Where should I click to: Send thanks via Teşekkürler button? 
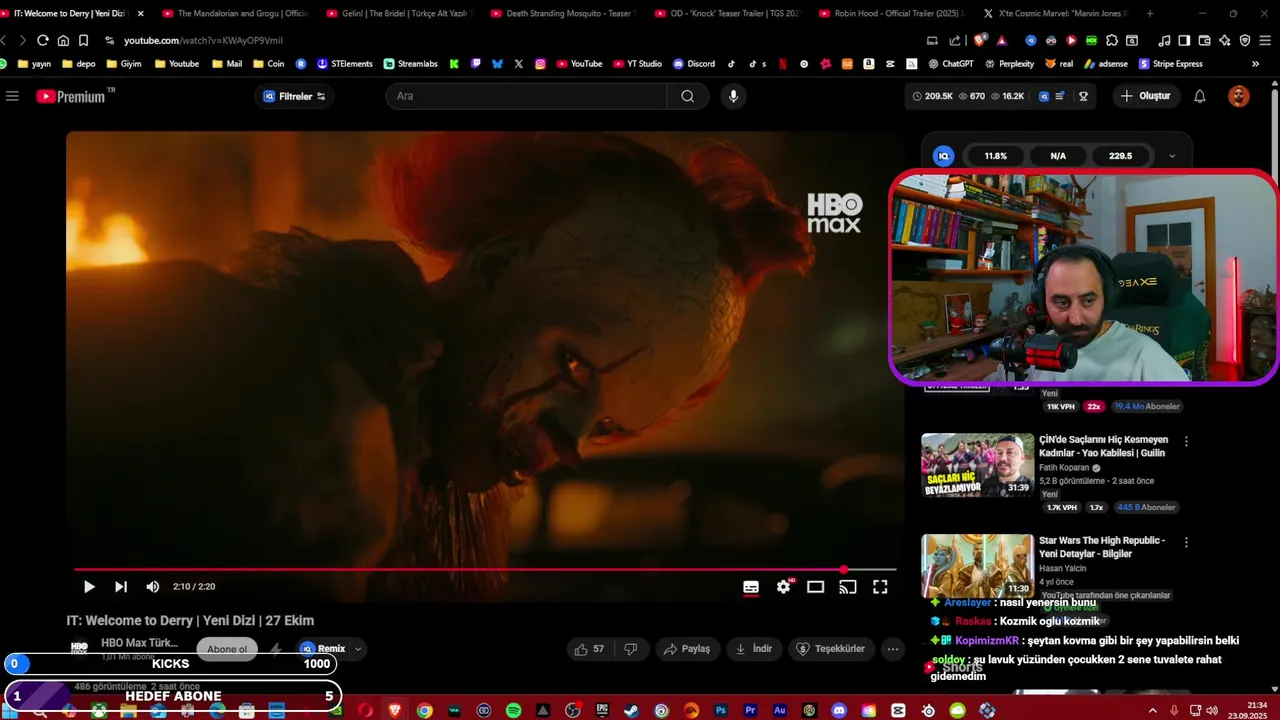830,649
